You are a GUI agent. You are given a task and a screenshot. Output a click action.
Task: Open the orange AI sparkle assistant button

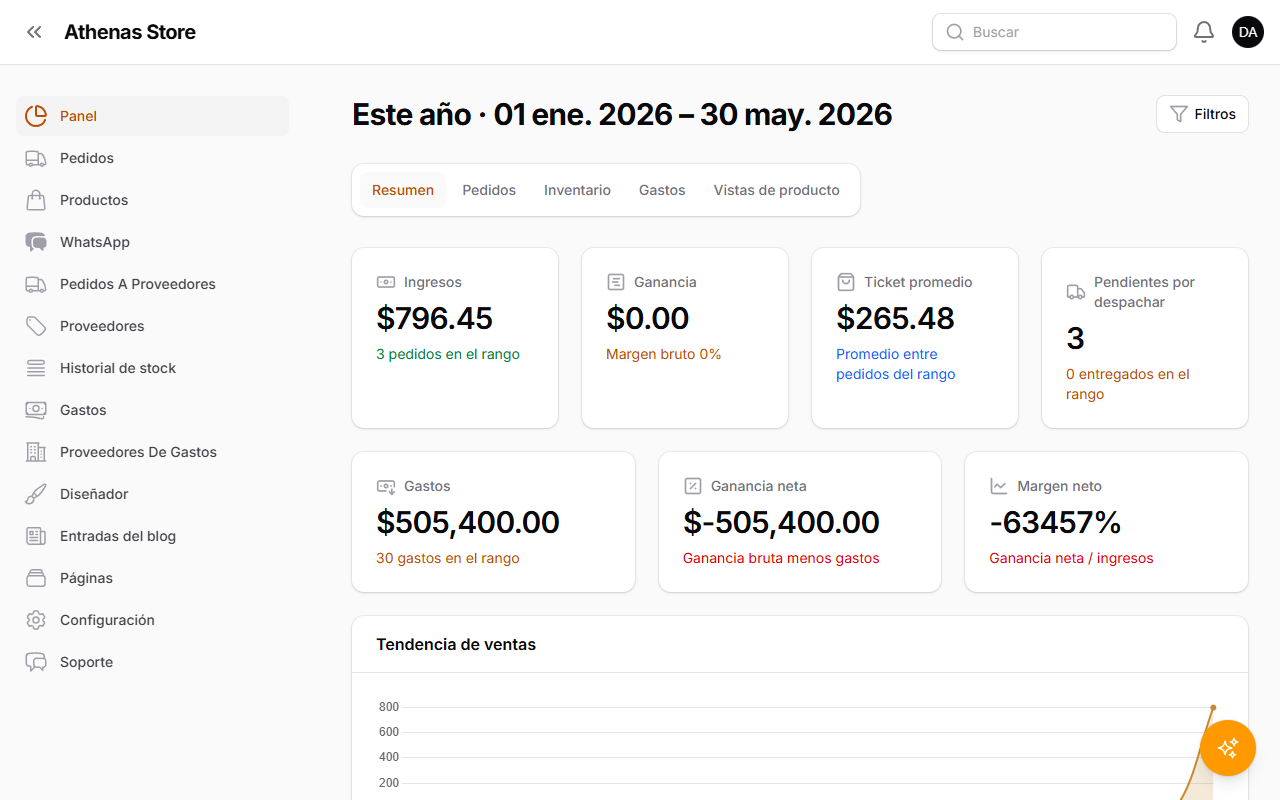[1228, 748]
